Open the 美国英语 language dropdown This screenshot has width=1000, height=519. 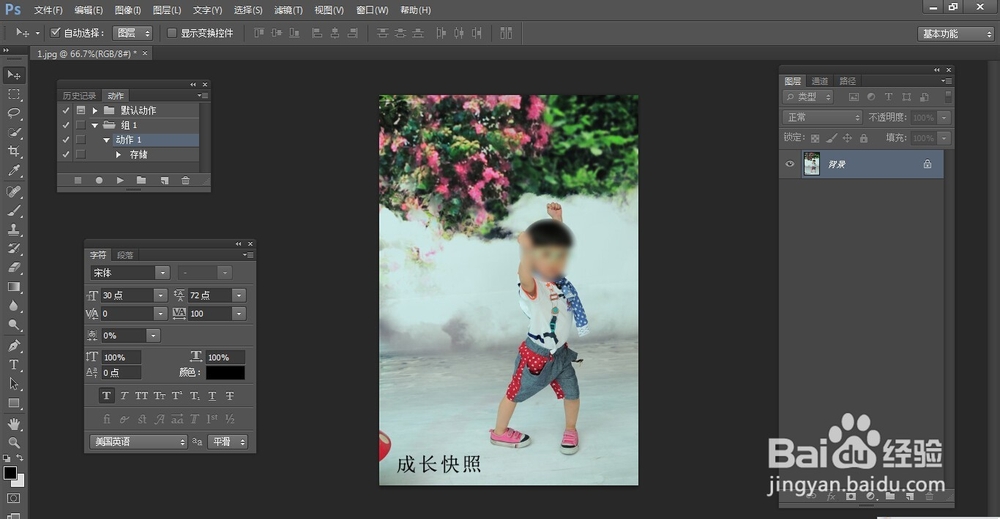[138, 442]
